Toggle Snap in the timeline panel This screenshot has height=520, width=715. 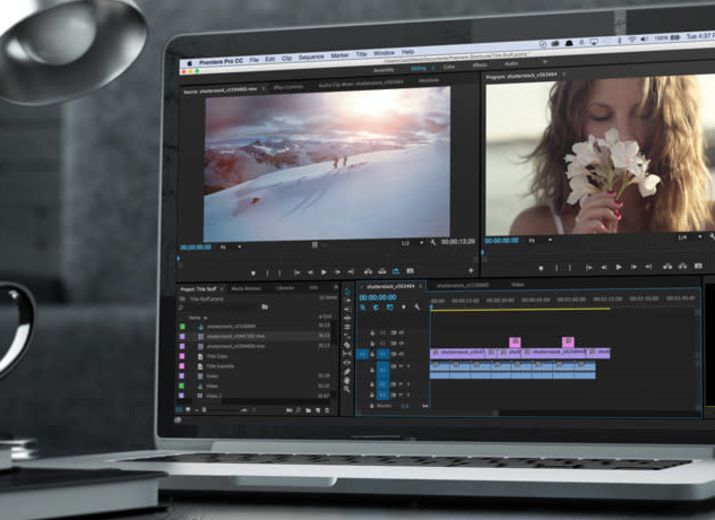pyautogui.click(x=376, y=307)
